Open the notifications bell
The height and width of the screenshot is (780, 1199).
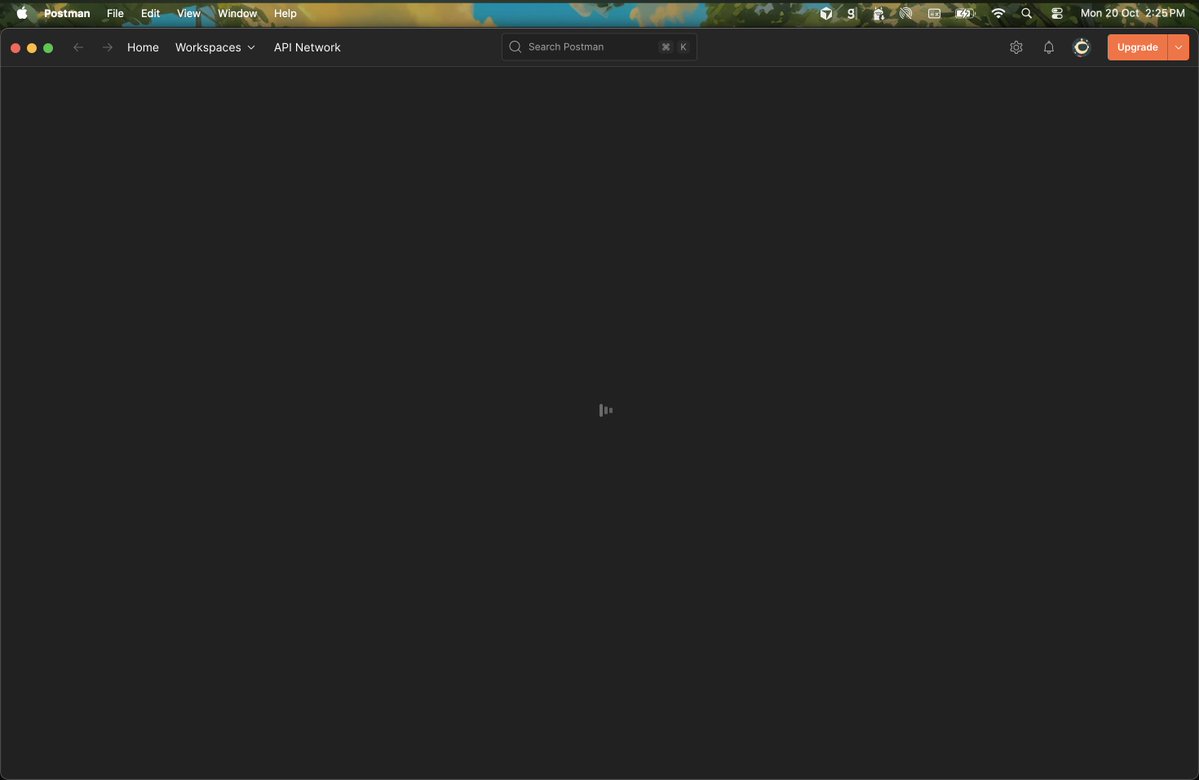pos(1048,47)
